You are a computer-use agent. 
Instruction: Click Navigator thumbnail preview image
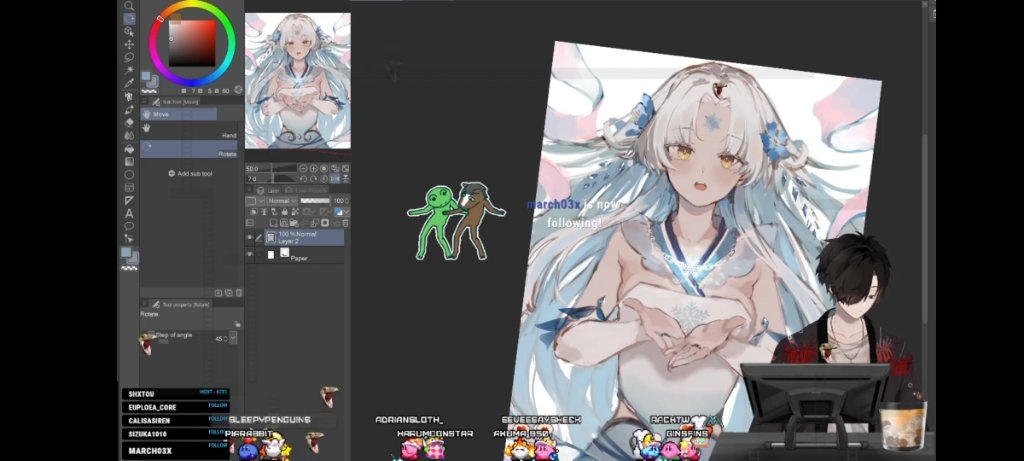[298, 81]
